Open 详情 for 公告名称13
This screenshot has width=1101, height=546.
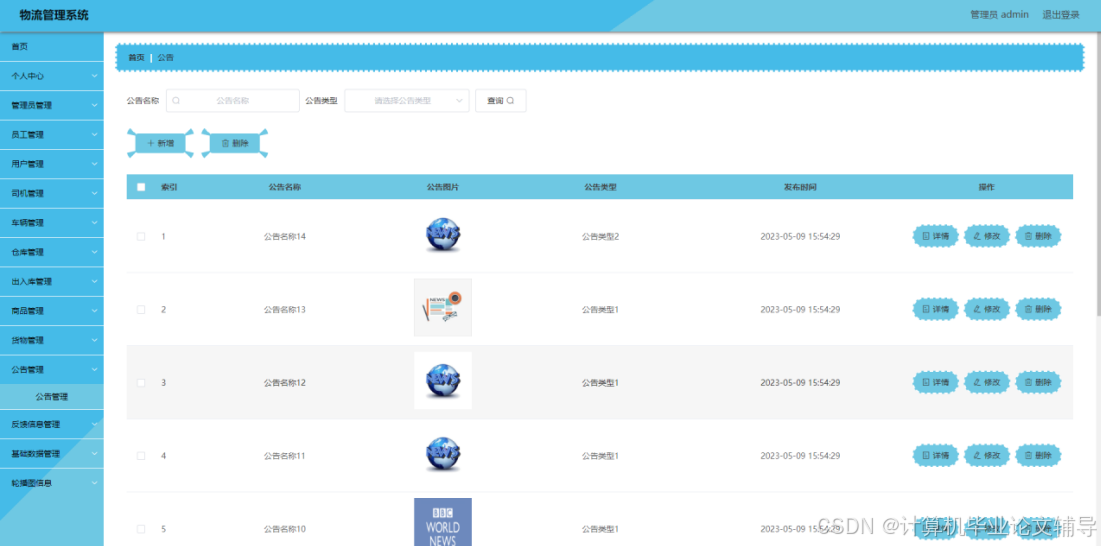pyautogui.click(x=935, y=309)
